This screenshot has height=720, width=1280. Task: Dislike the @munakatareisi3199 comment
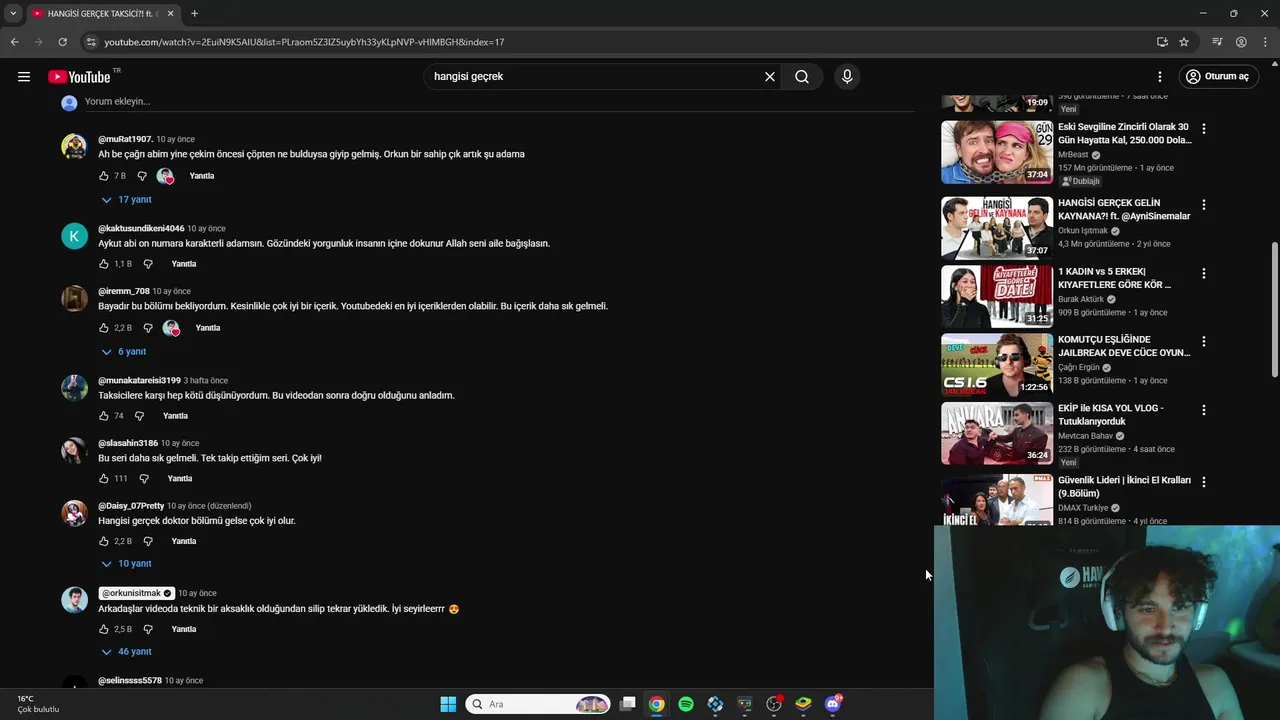[x=140, y=416]
